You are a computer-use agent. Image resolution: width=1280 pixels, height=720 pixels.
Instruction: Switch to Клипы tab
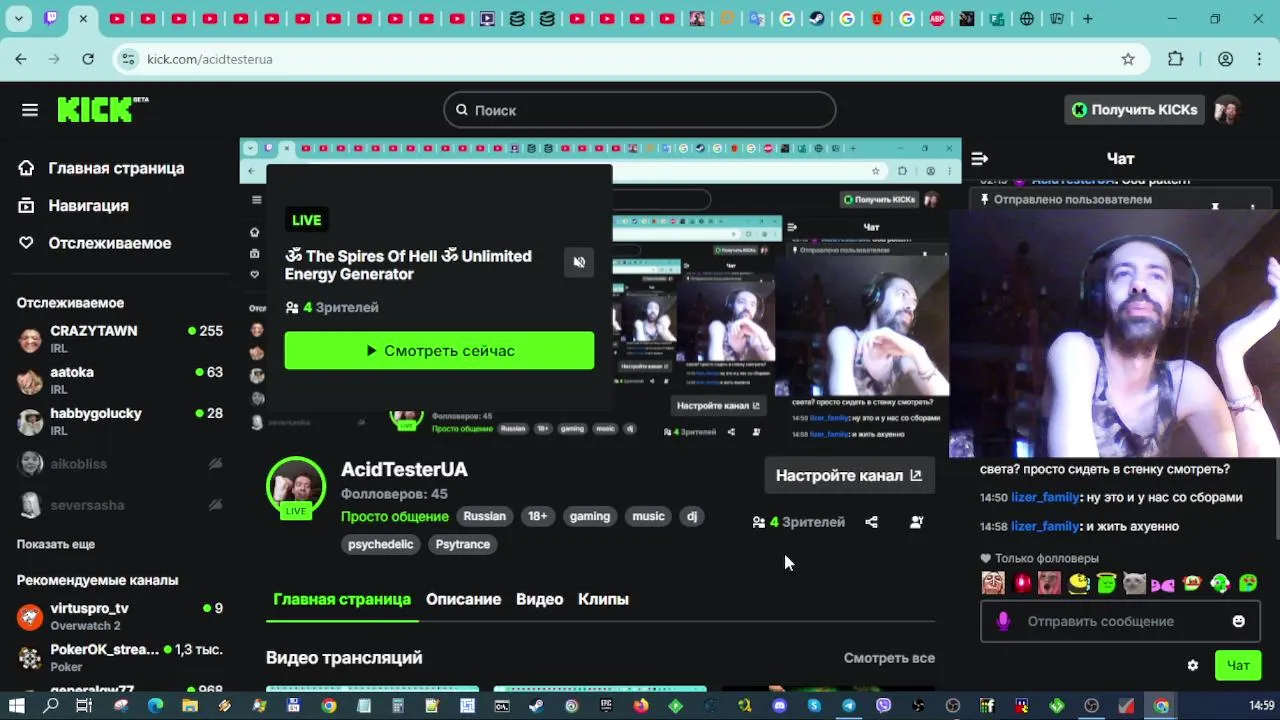pos(603,599)
